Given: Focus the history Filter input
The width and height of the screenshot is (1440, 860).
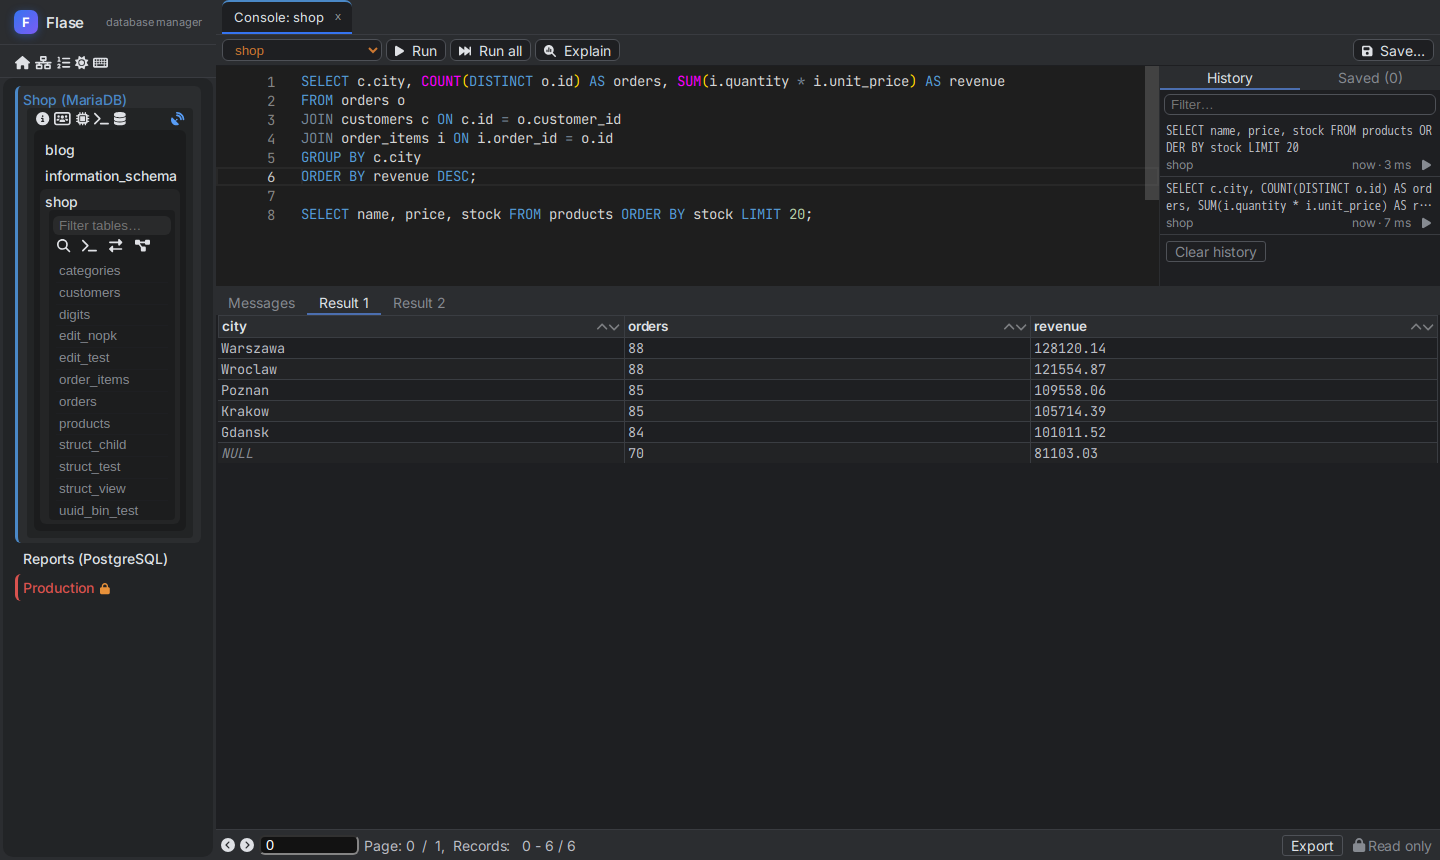Looking at the screenshot, I should [1300, 104].
